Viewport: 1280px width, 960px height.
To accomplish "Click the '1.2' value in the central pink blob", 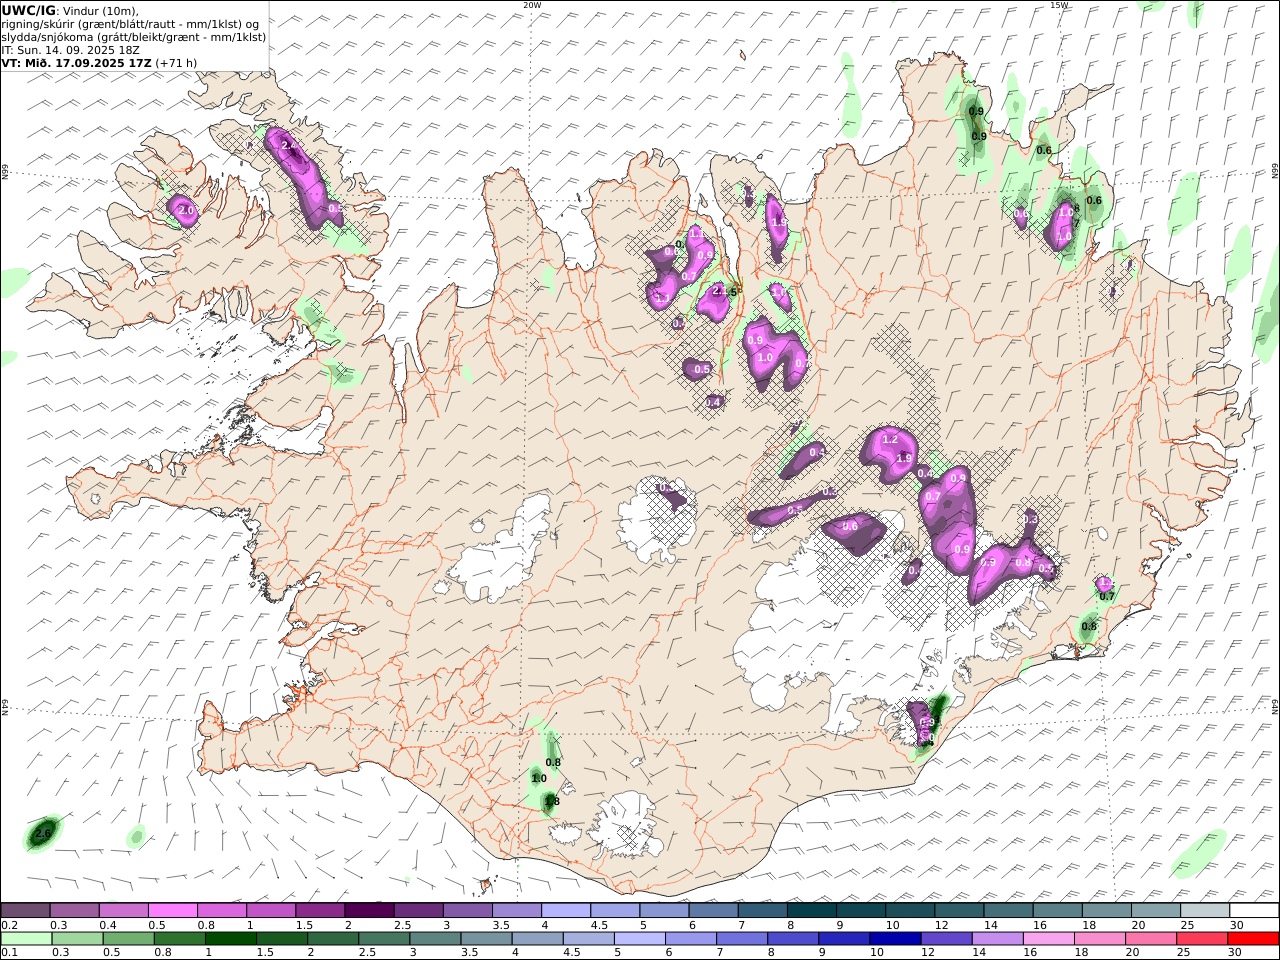I will click(x=890, y=440).
